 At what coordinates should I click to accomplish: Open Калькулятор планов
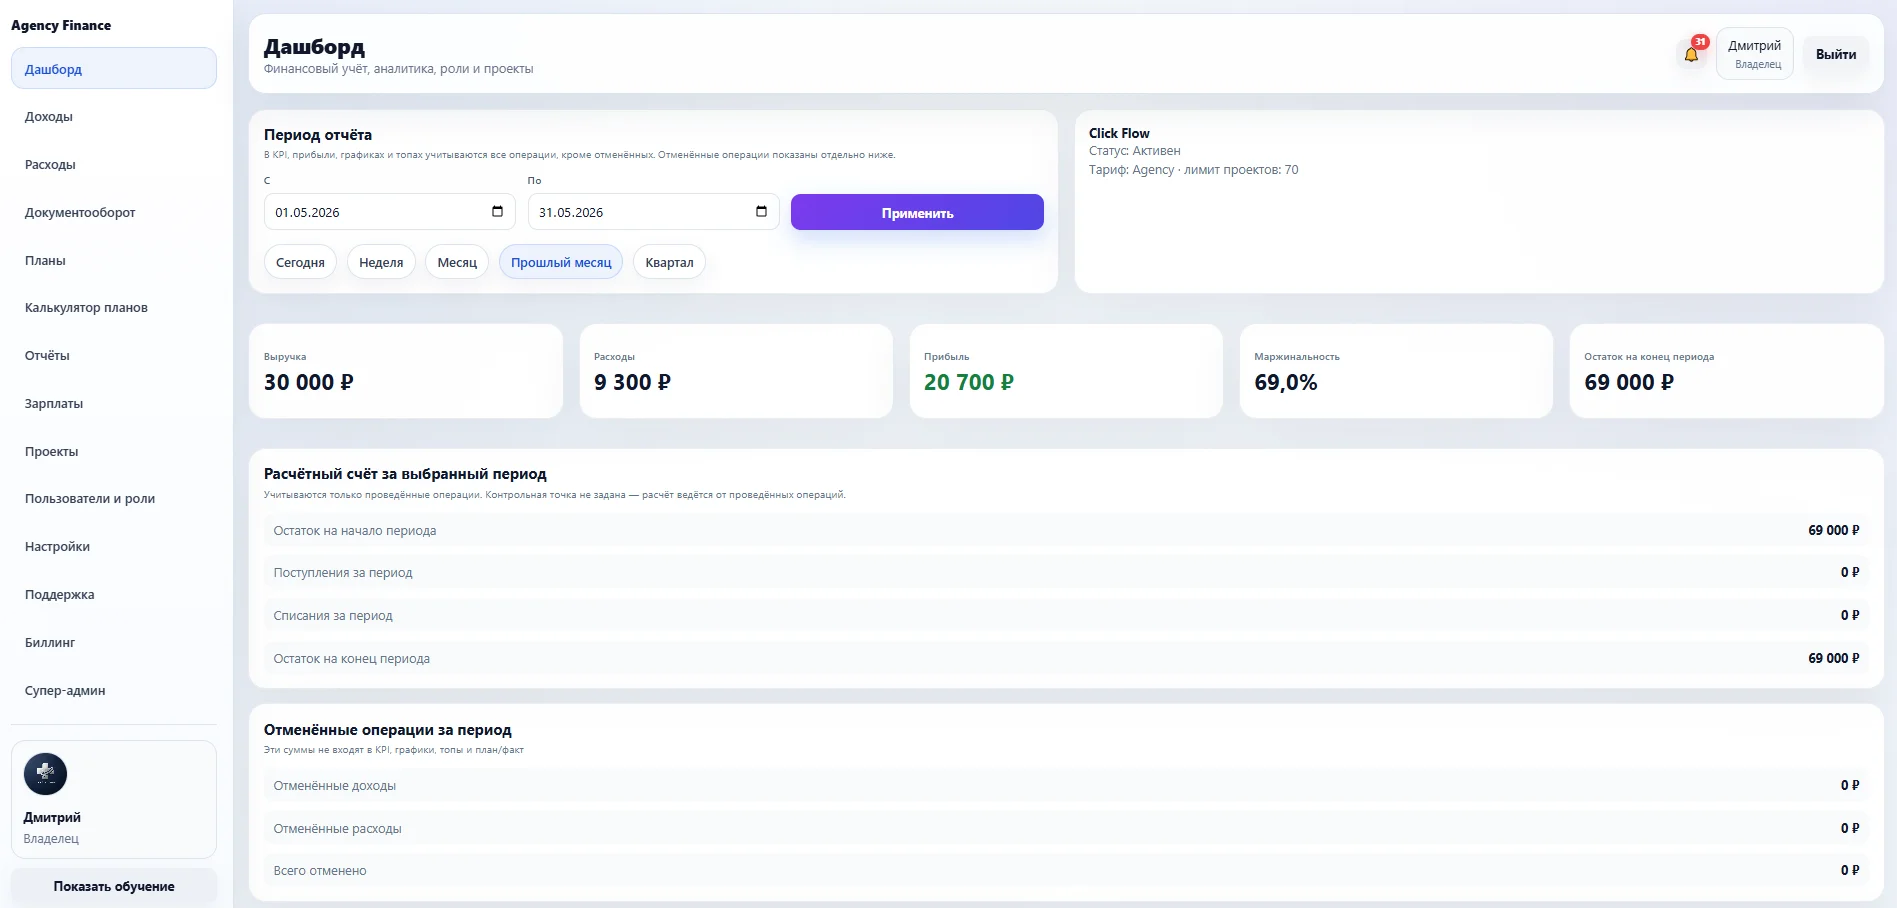pyautogui.click(x=114, y=308)
